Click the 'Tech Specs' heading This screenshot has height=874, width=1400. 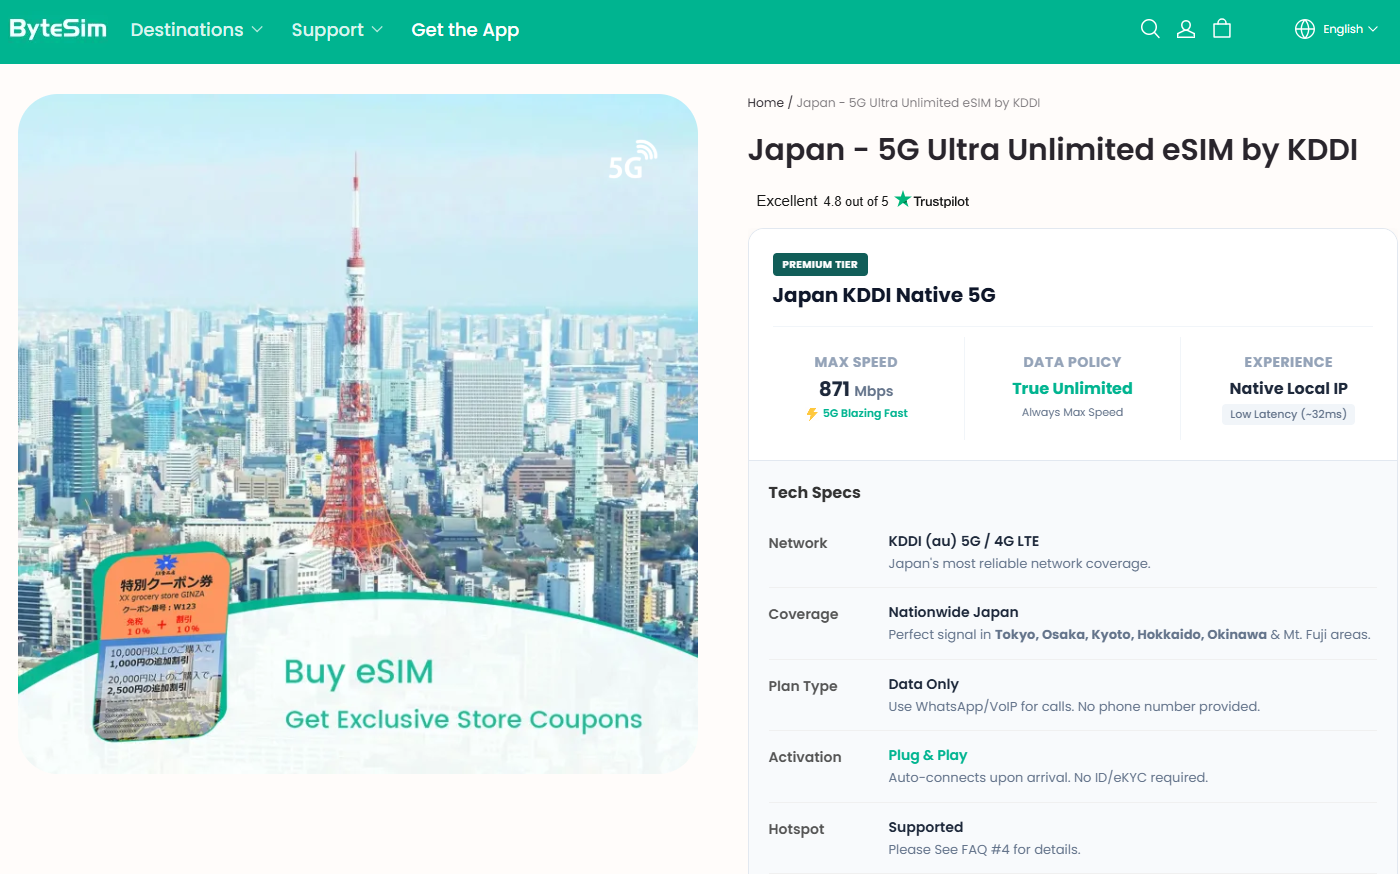coord(814,492)
